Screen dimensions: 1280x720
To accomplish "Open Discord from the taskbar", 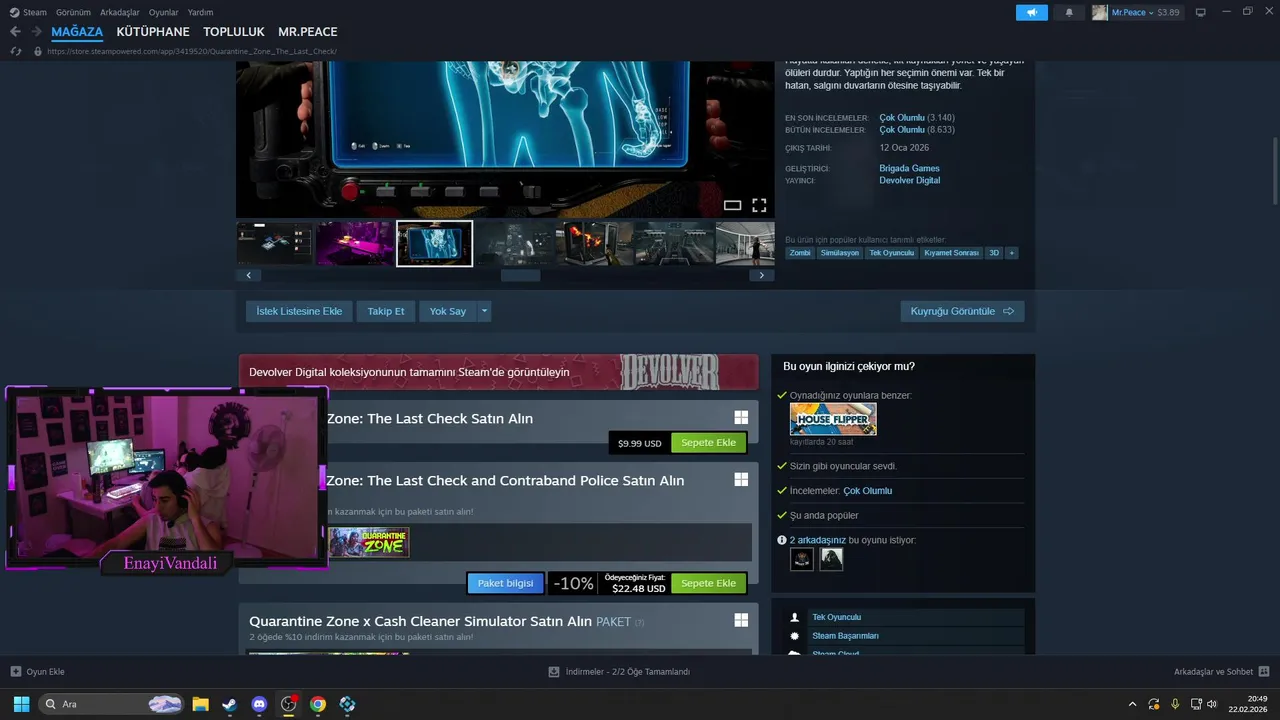I will (259, 704).
